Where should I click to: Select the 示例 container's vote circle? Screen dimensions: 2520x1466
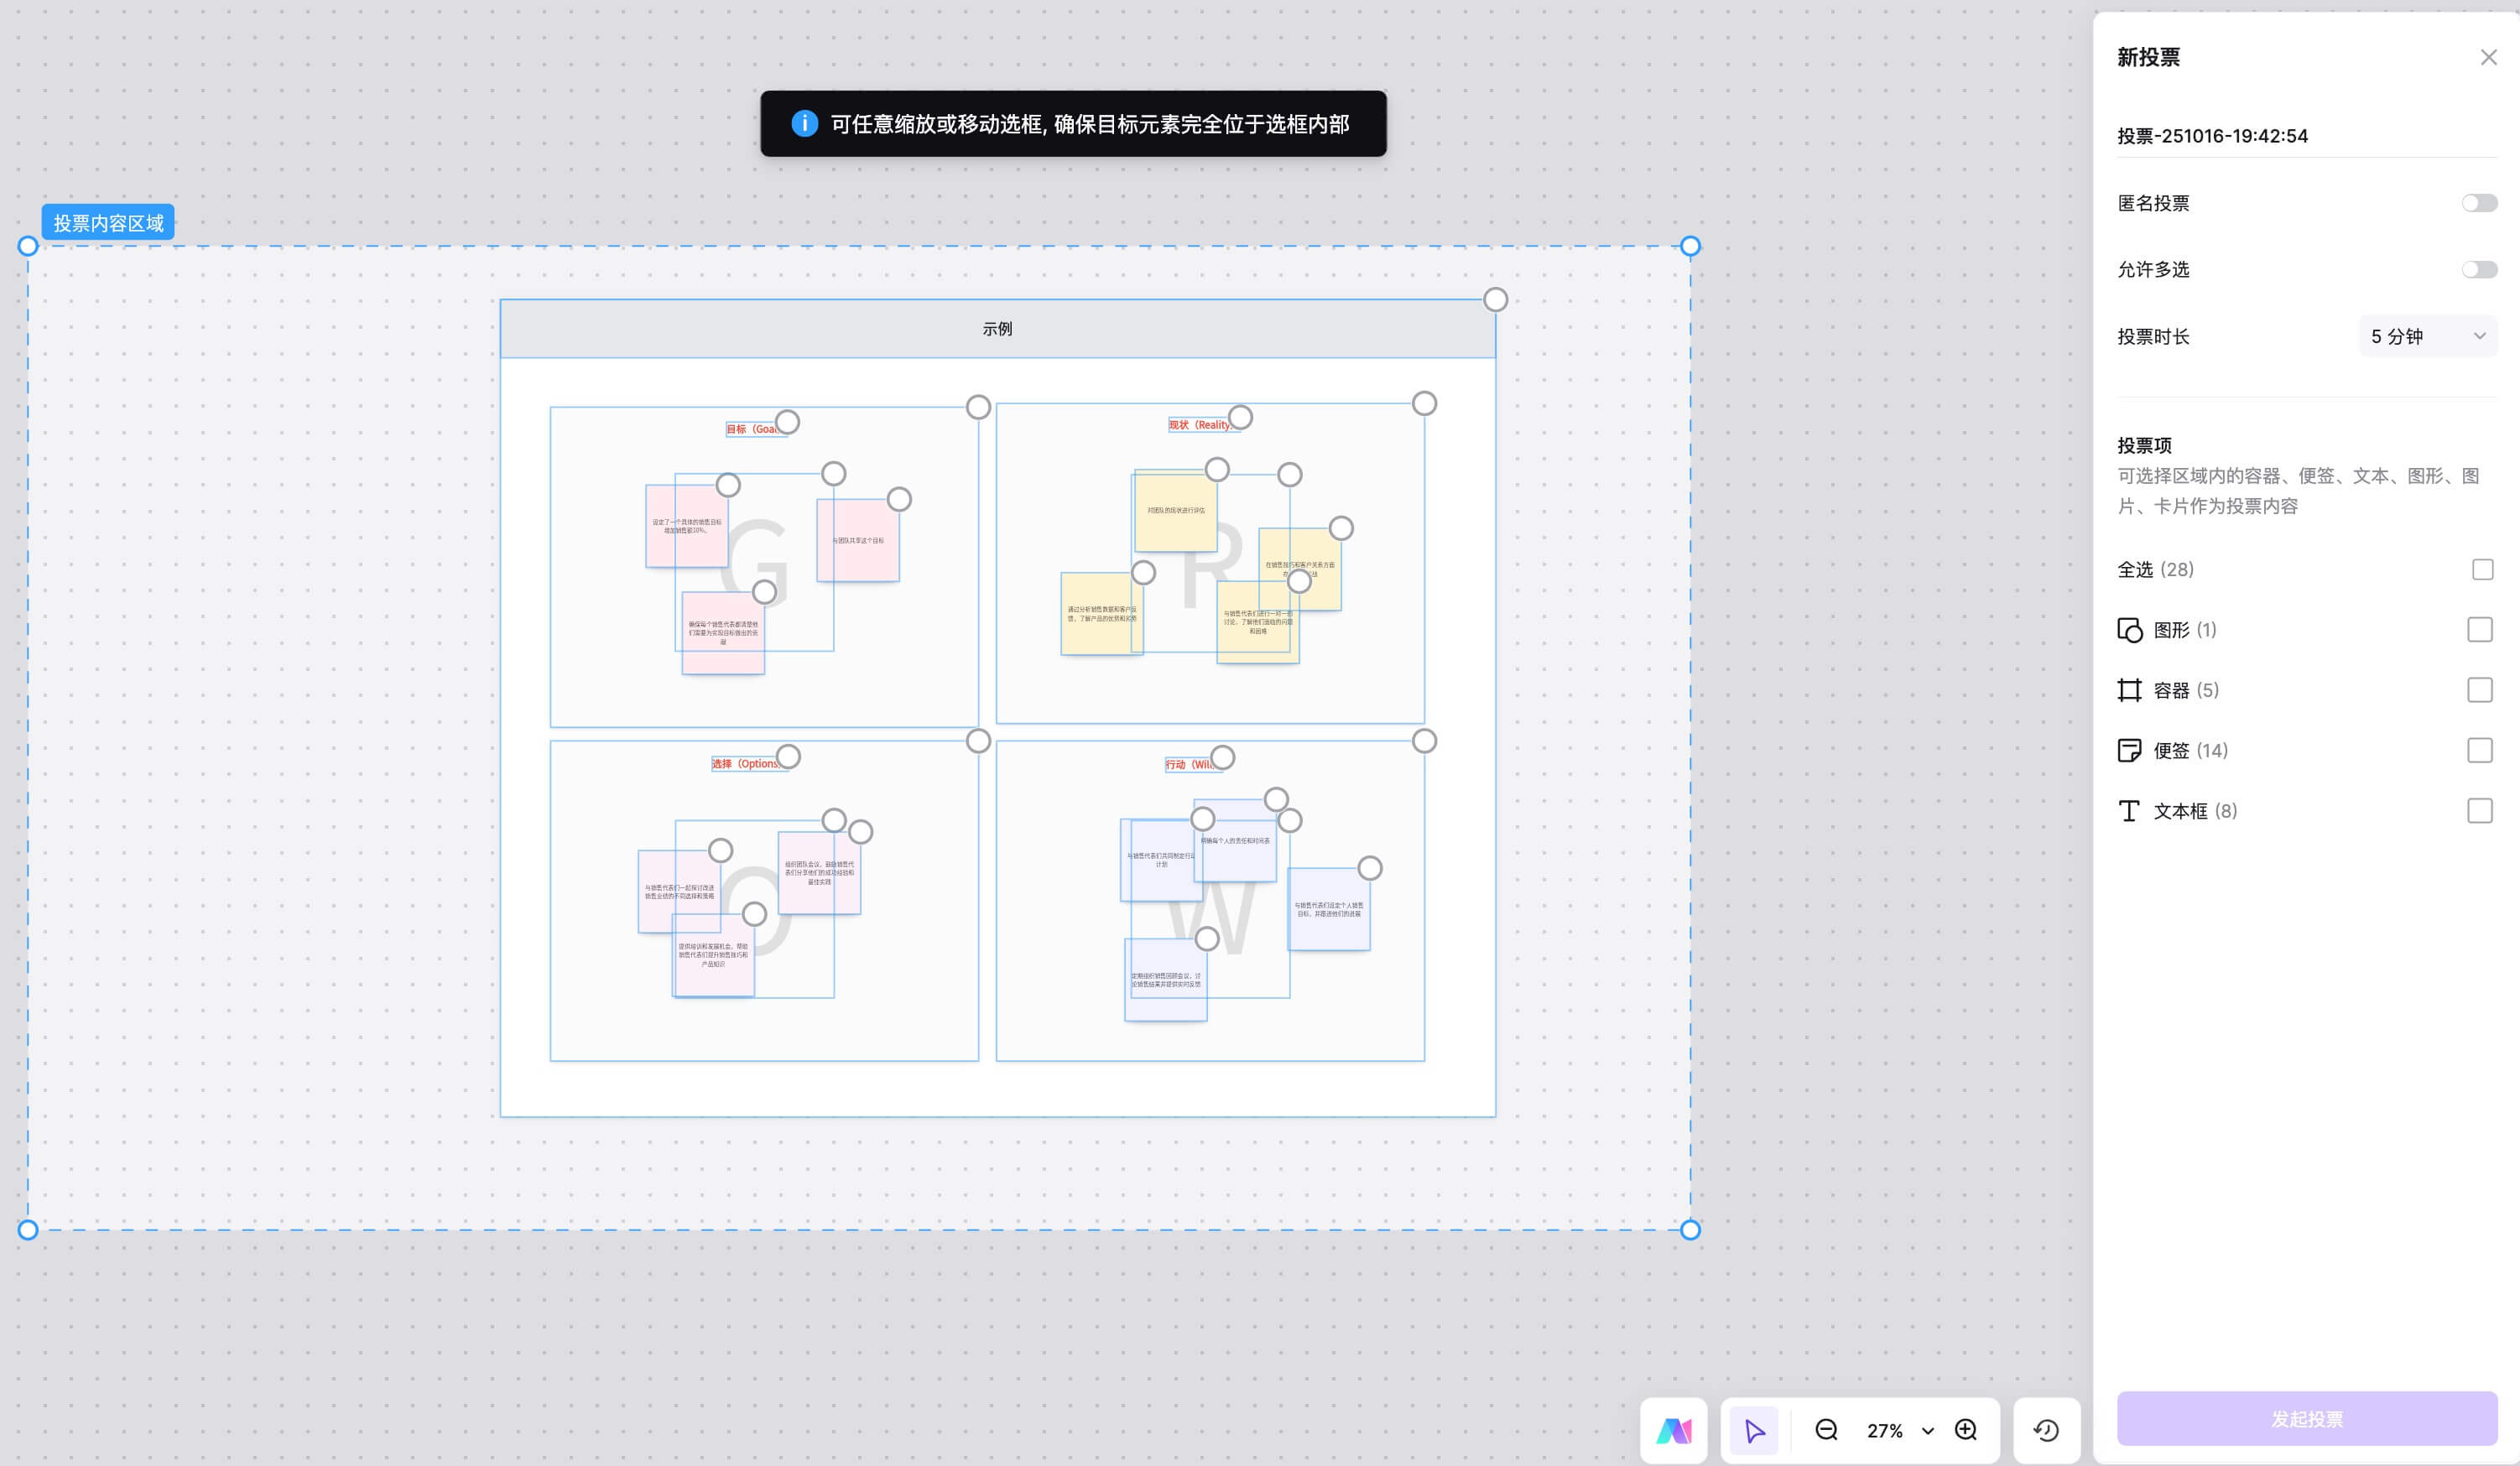1495,299
